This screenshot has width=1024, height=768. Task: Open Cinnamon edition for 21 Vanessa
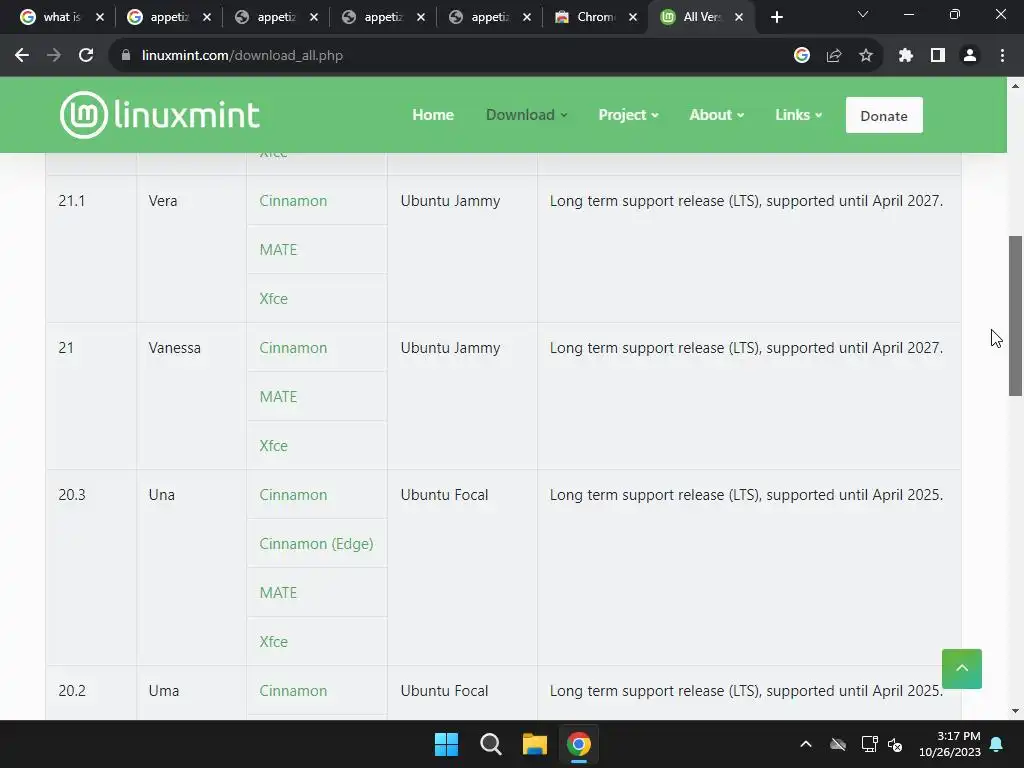[293, 348]
